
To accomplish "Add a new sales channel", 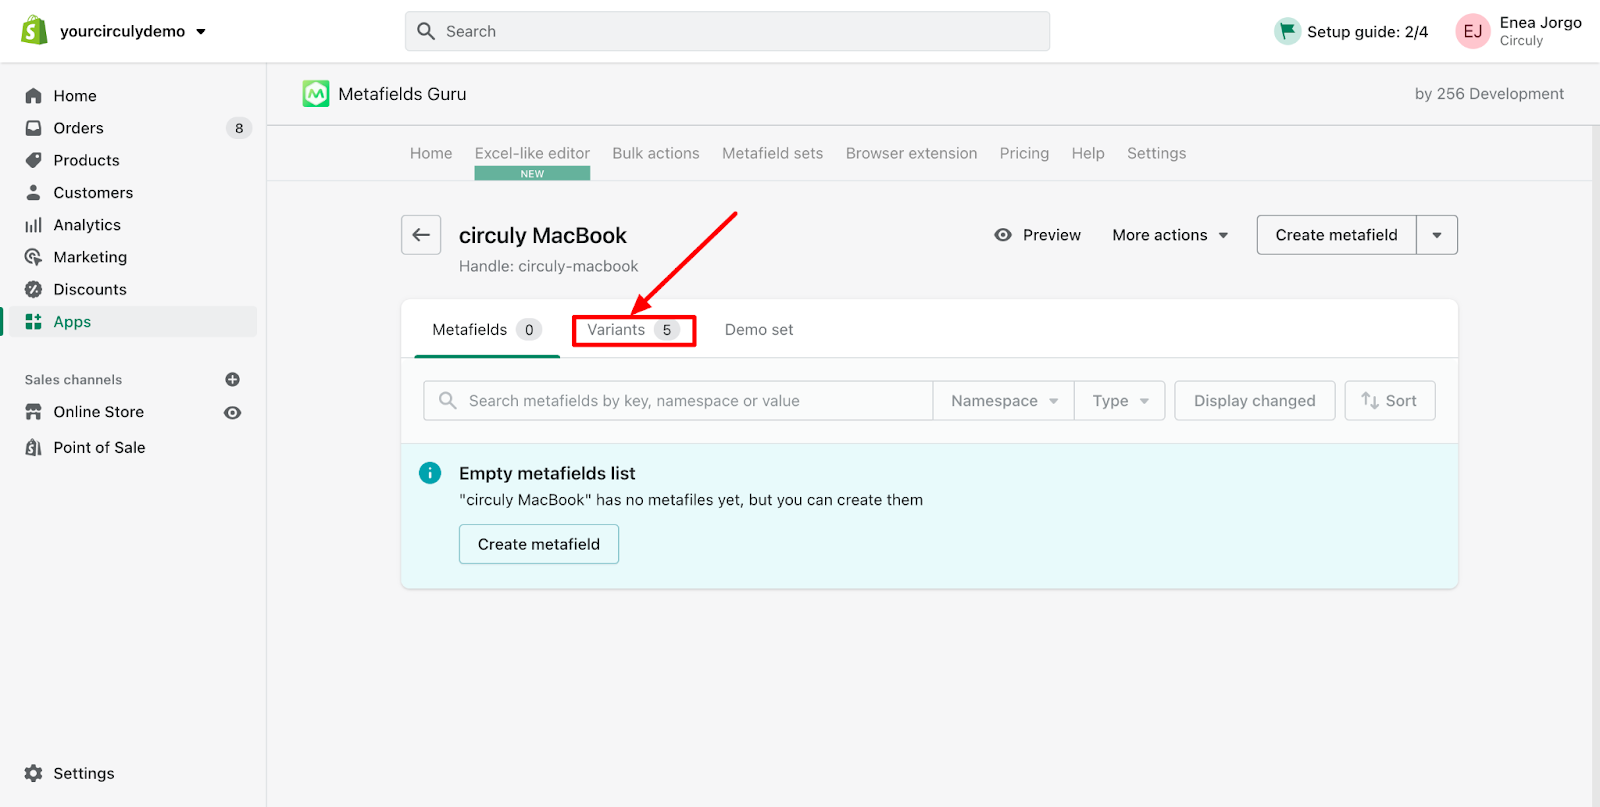I will (232, 380).
